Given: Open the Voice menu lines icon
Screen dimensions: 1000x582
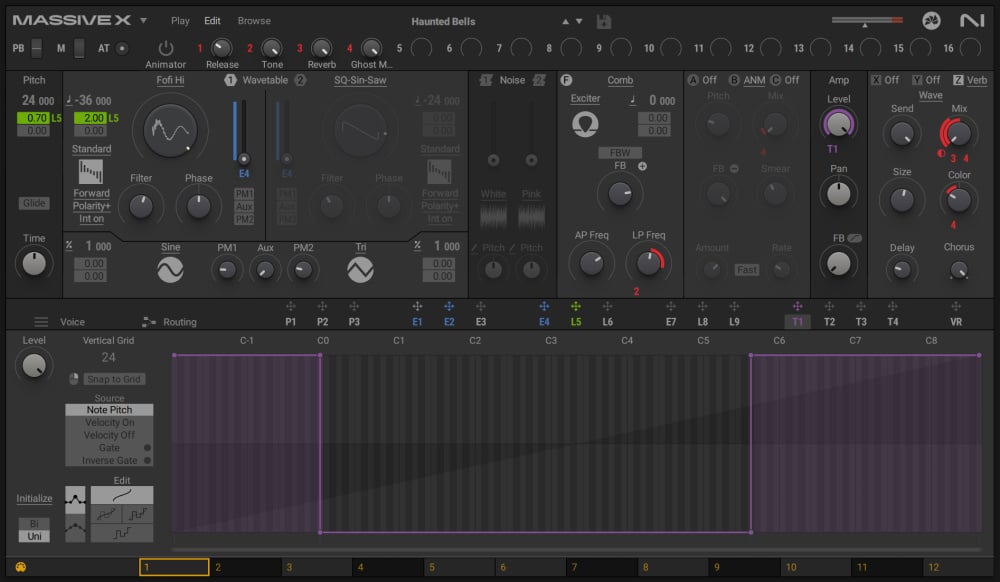Looking at the screenshot, I should 41,322.
